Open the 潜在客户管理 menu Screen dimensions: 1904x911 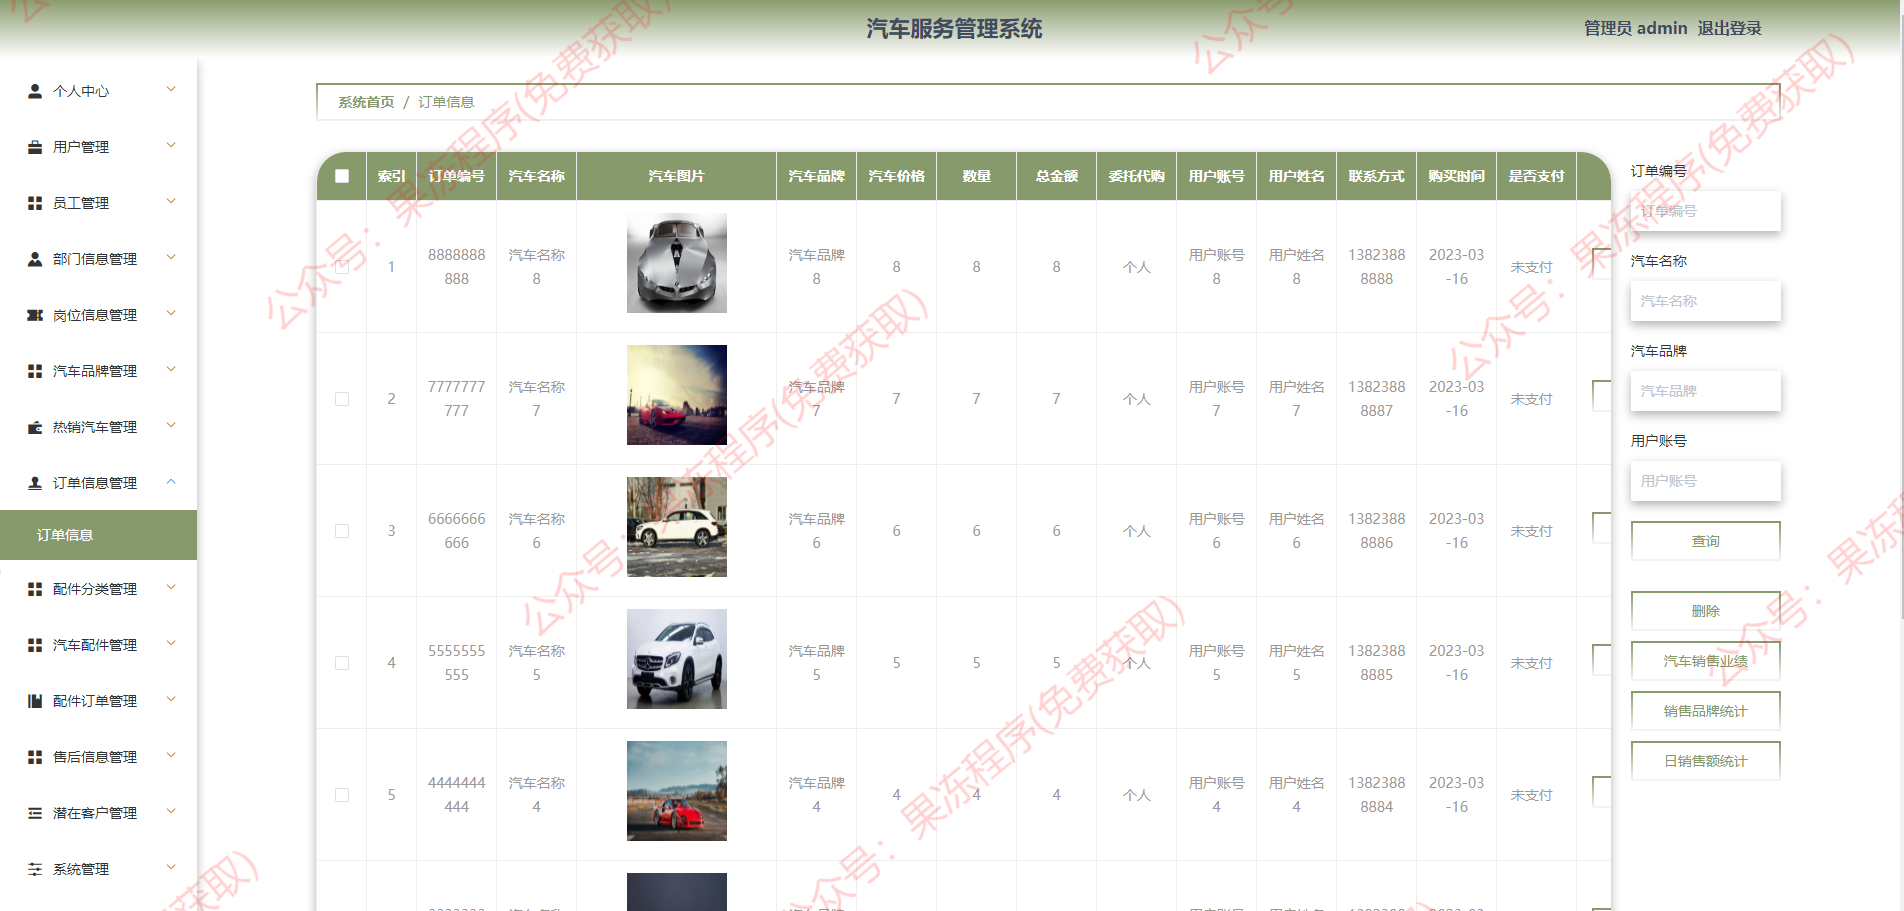(98, 813)
